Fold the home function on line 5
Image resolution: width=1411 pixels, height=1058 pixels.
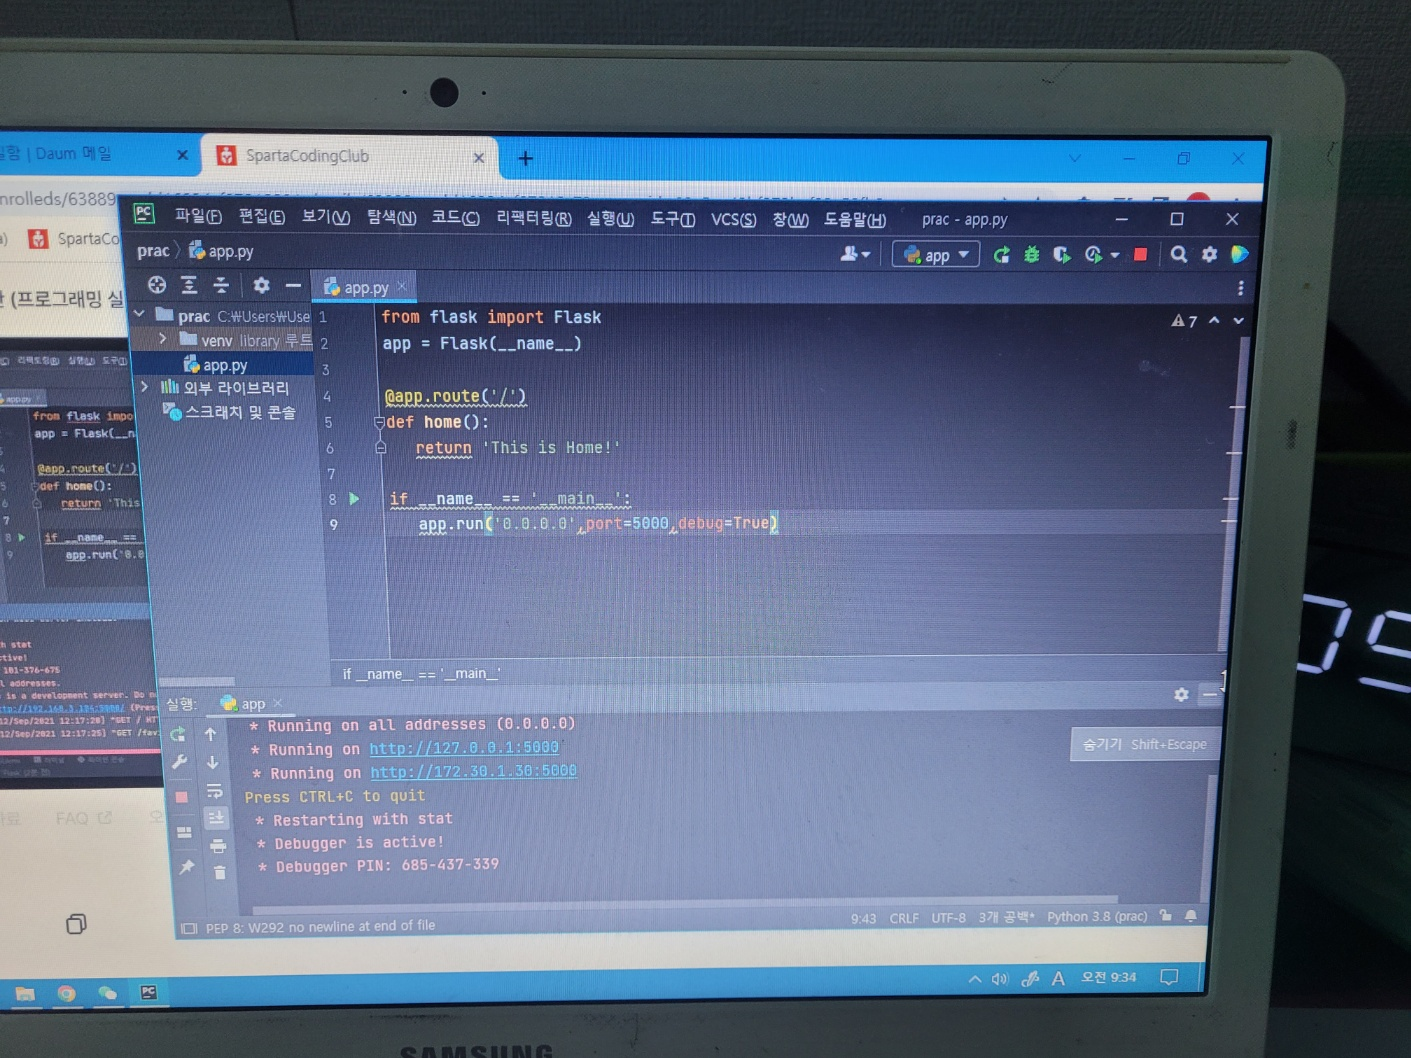click(x=379, y=422)
